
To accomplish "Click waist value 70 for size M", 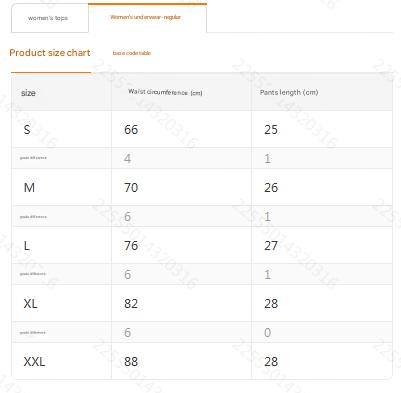I will (131, 188).
